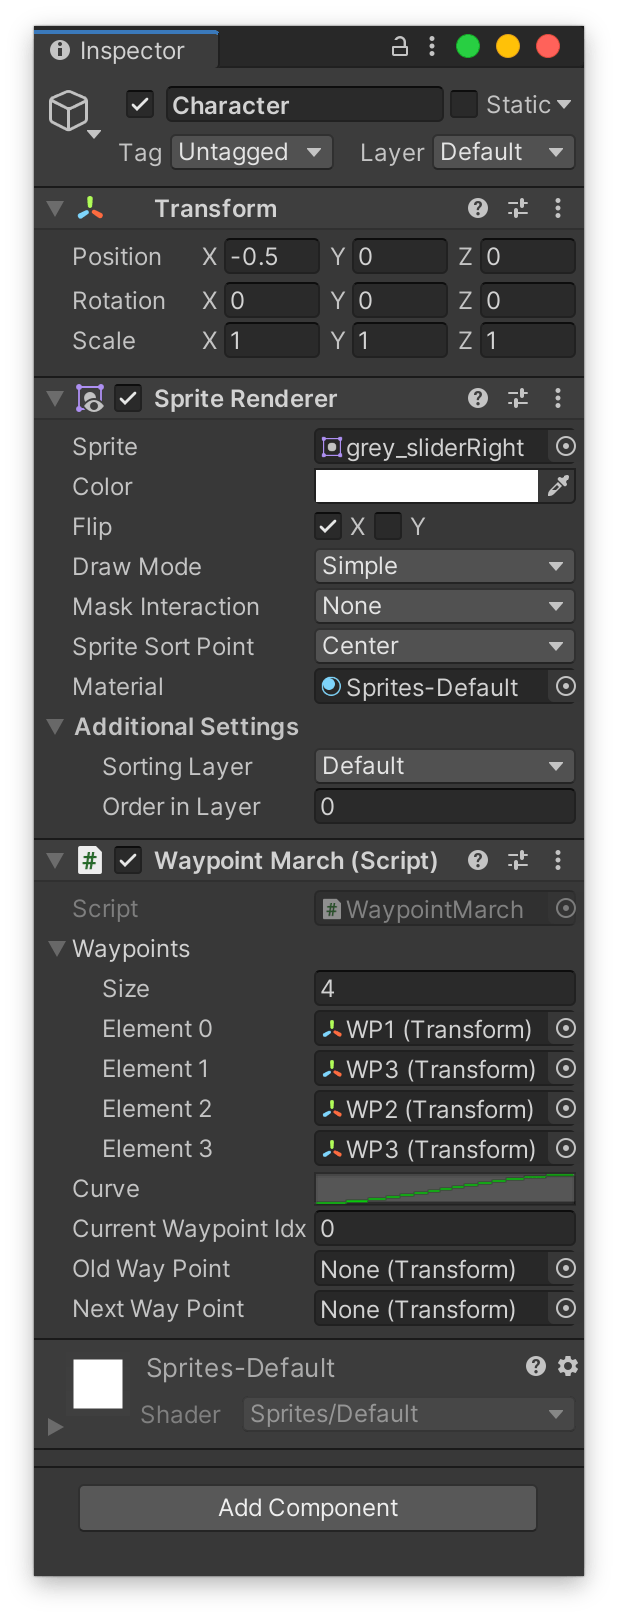This screenshot has width=618, height=1618.
Task: Enable the Static checkbox
Action: tap(463, 104)
